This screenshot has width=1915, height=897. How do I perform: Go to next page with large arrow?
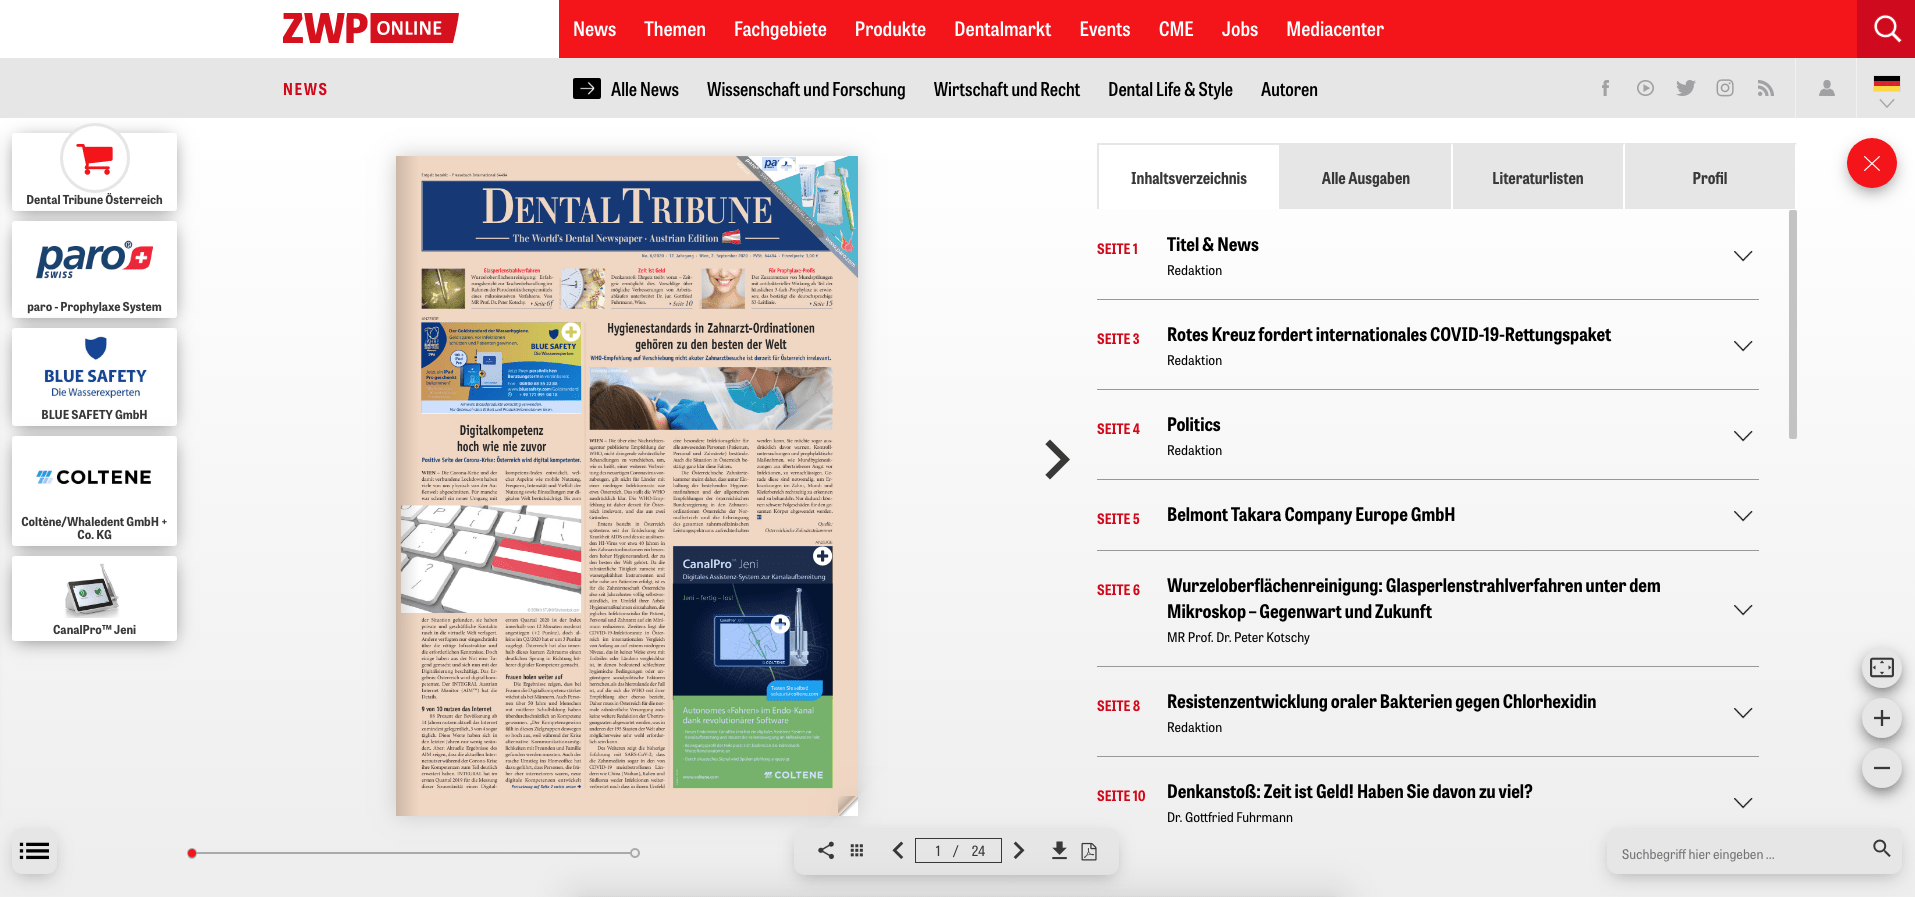tap(1057, 459)
